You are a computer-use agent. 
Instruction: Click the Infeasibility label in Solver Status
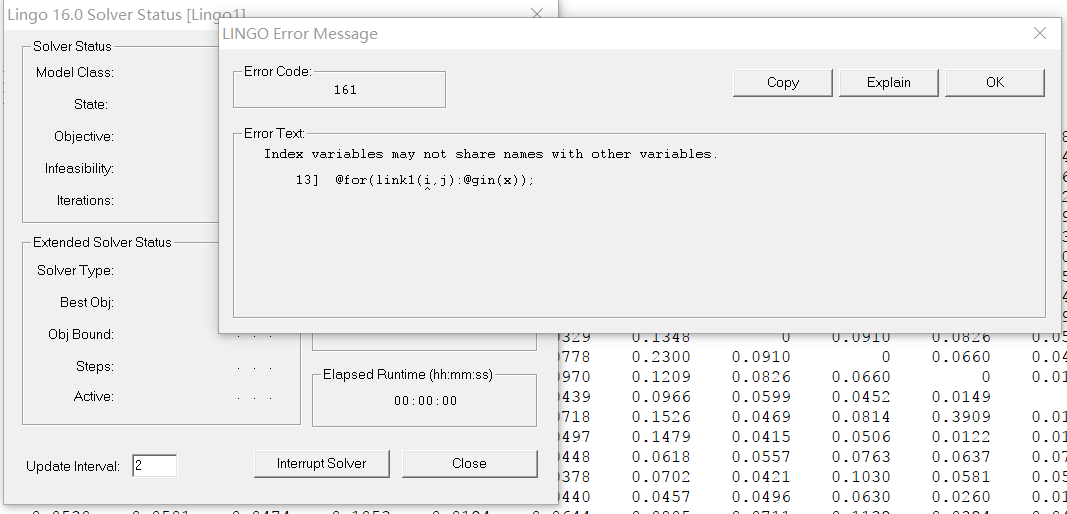(79, 168)
